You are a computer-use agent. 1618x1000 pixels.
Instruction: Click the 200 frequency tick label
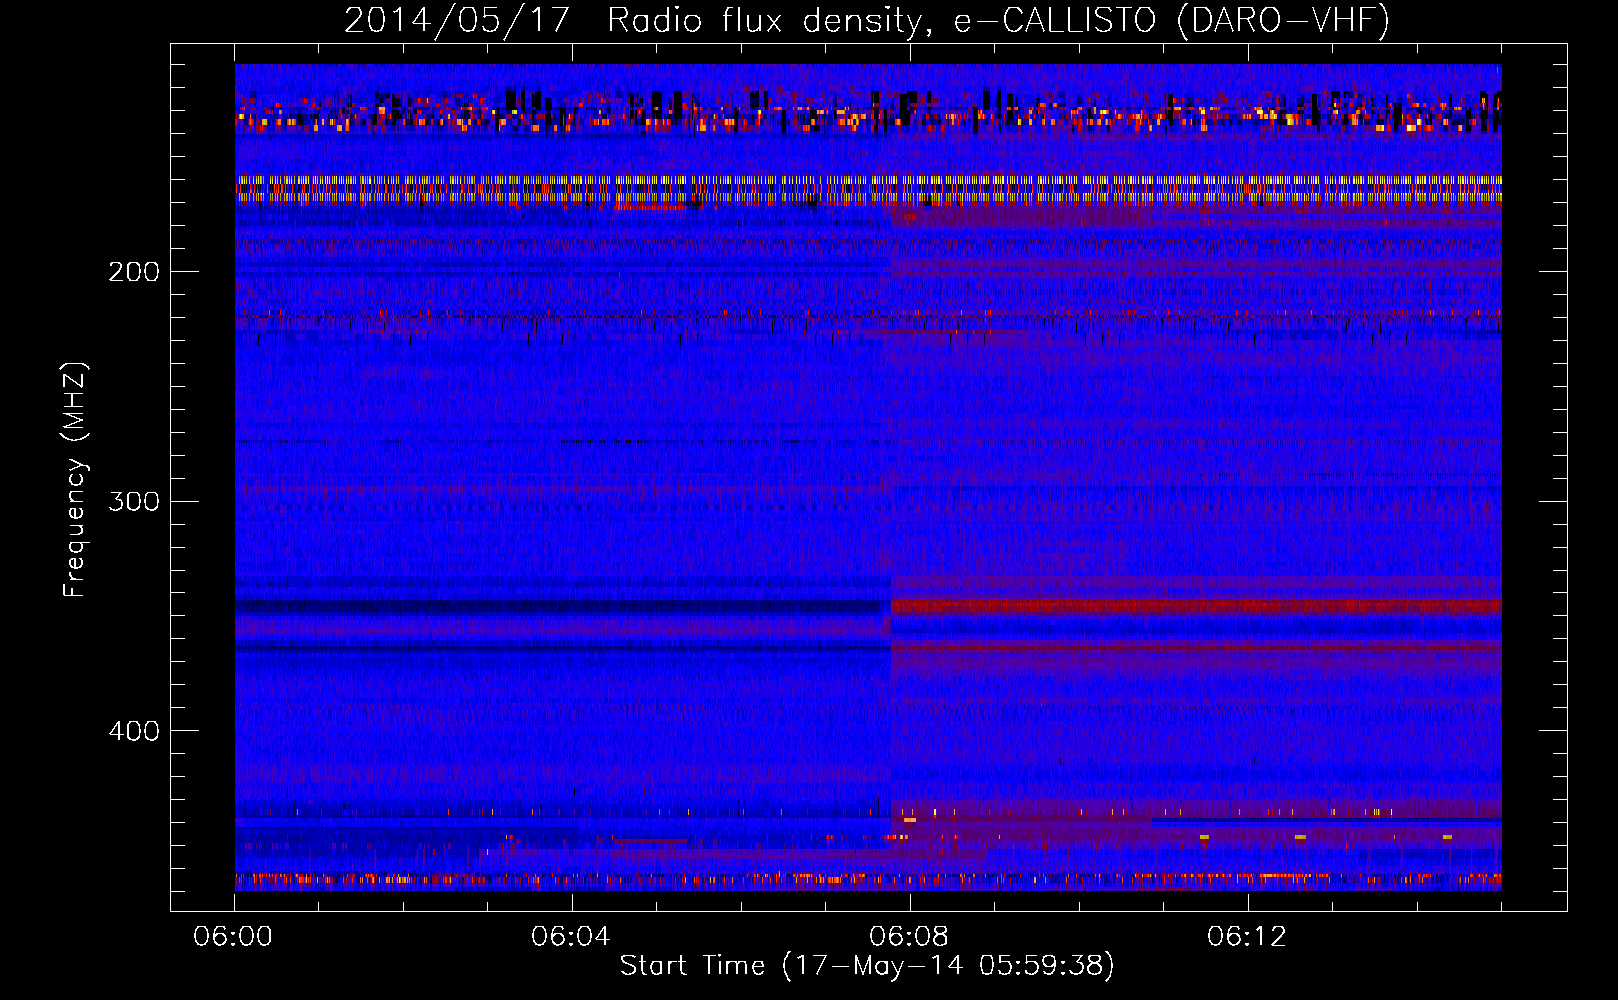tap(134, 272)
